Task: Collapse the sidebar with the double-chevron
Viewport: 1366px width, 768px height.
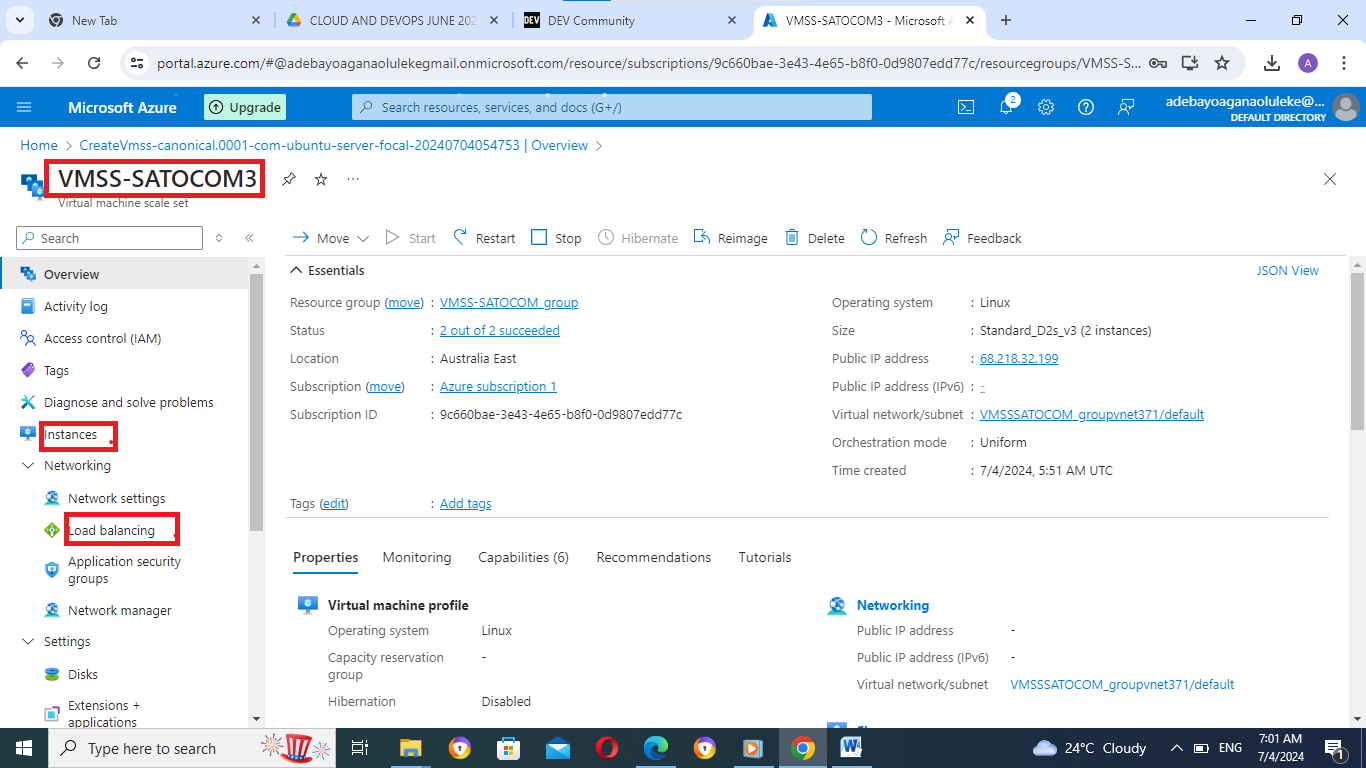Action: (249, 238)
